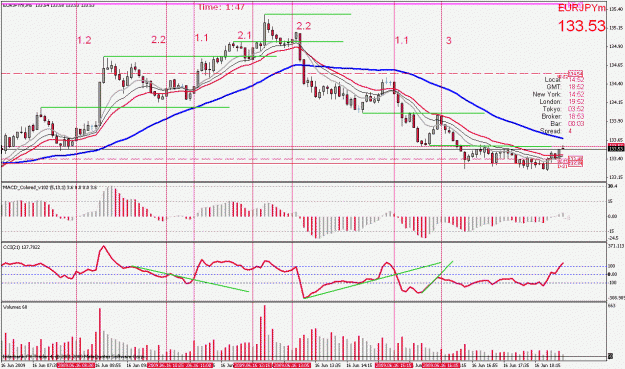
Task: Click the '16 Jun 14:15' time axis label
Action: (359, 365)
